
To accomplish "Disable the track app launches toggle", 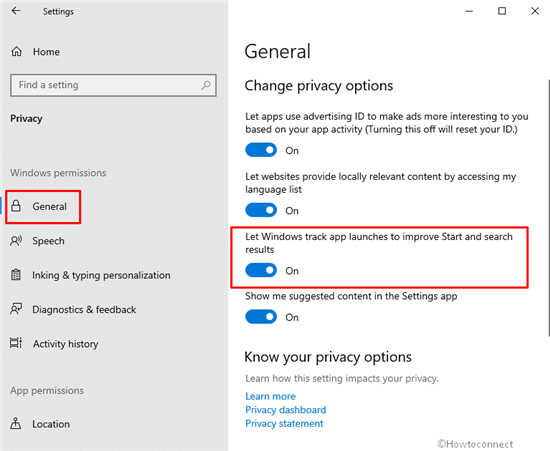I will pos(261,270).
